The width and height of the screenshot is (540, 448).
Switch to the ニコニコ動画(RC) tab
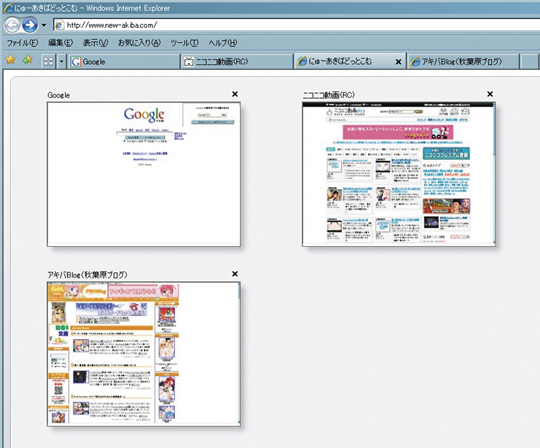coord(237,62)
